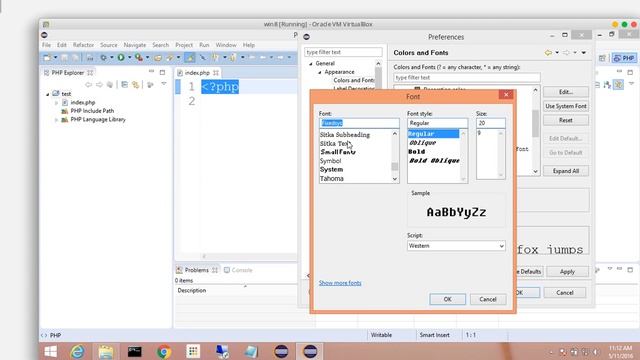The width and height of the screenshot is (640, 360).
Task: Select PHP Include Path tree item
Action: pyautogui.click(x=92, y=111)
